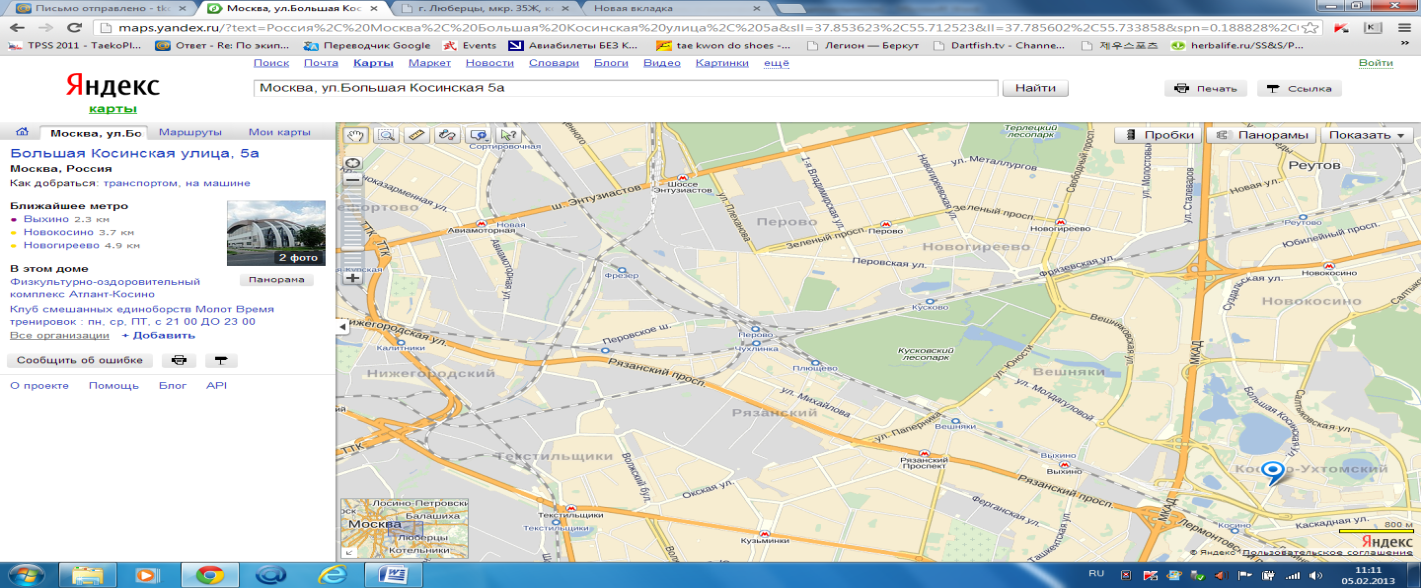Viewport: 1421px width, 588px height.
Task: Click the zoom level slider handle
Action: pos(352,247)
